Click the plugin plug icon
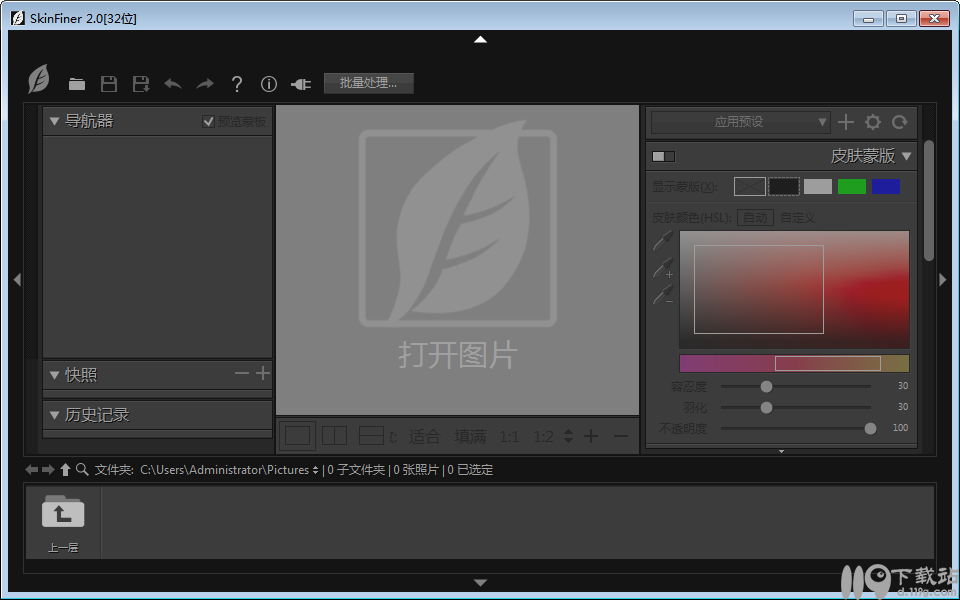Viewport: 960px width, 600px height. coord(301,84)
